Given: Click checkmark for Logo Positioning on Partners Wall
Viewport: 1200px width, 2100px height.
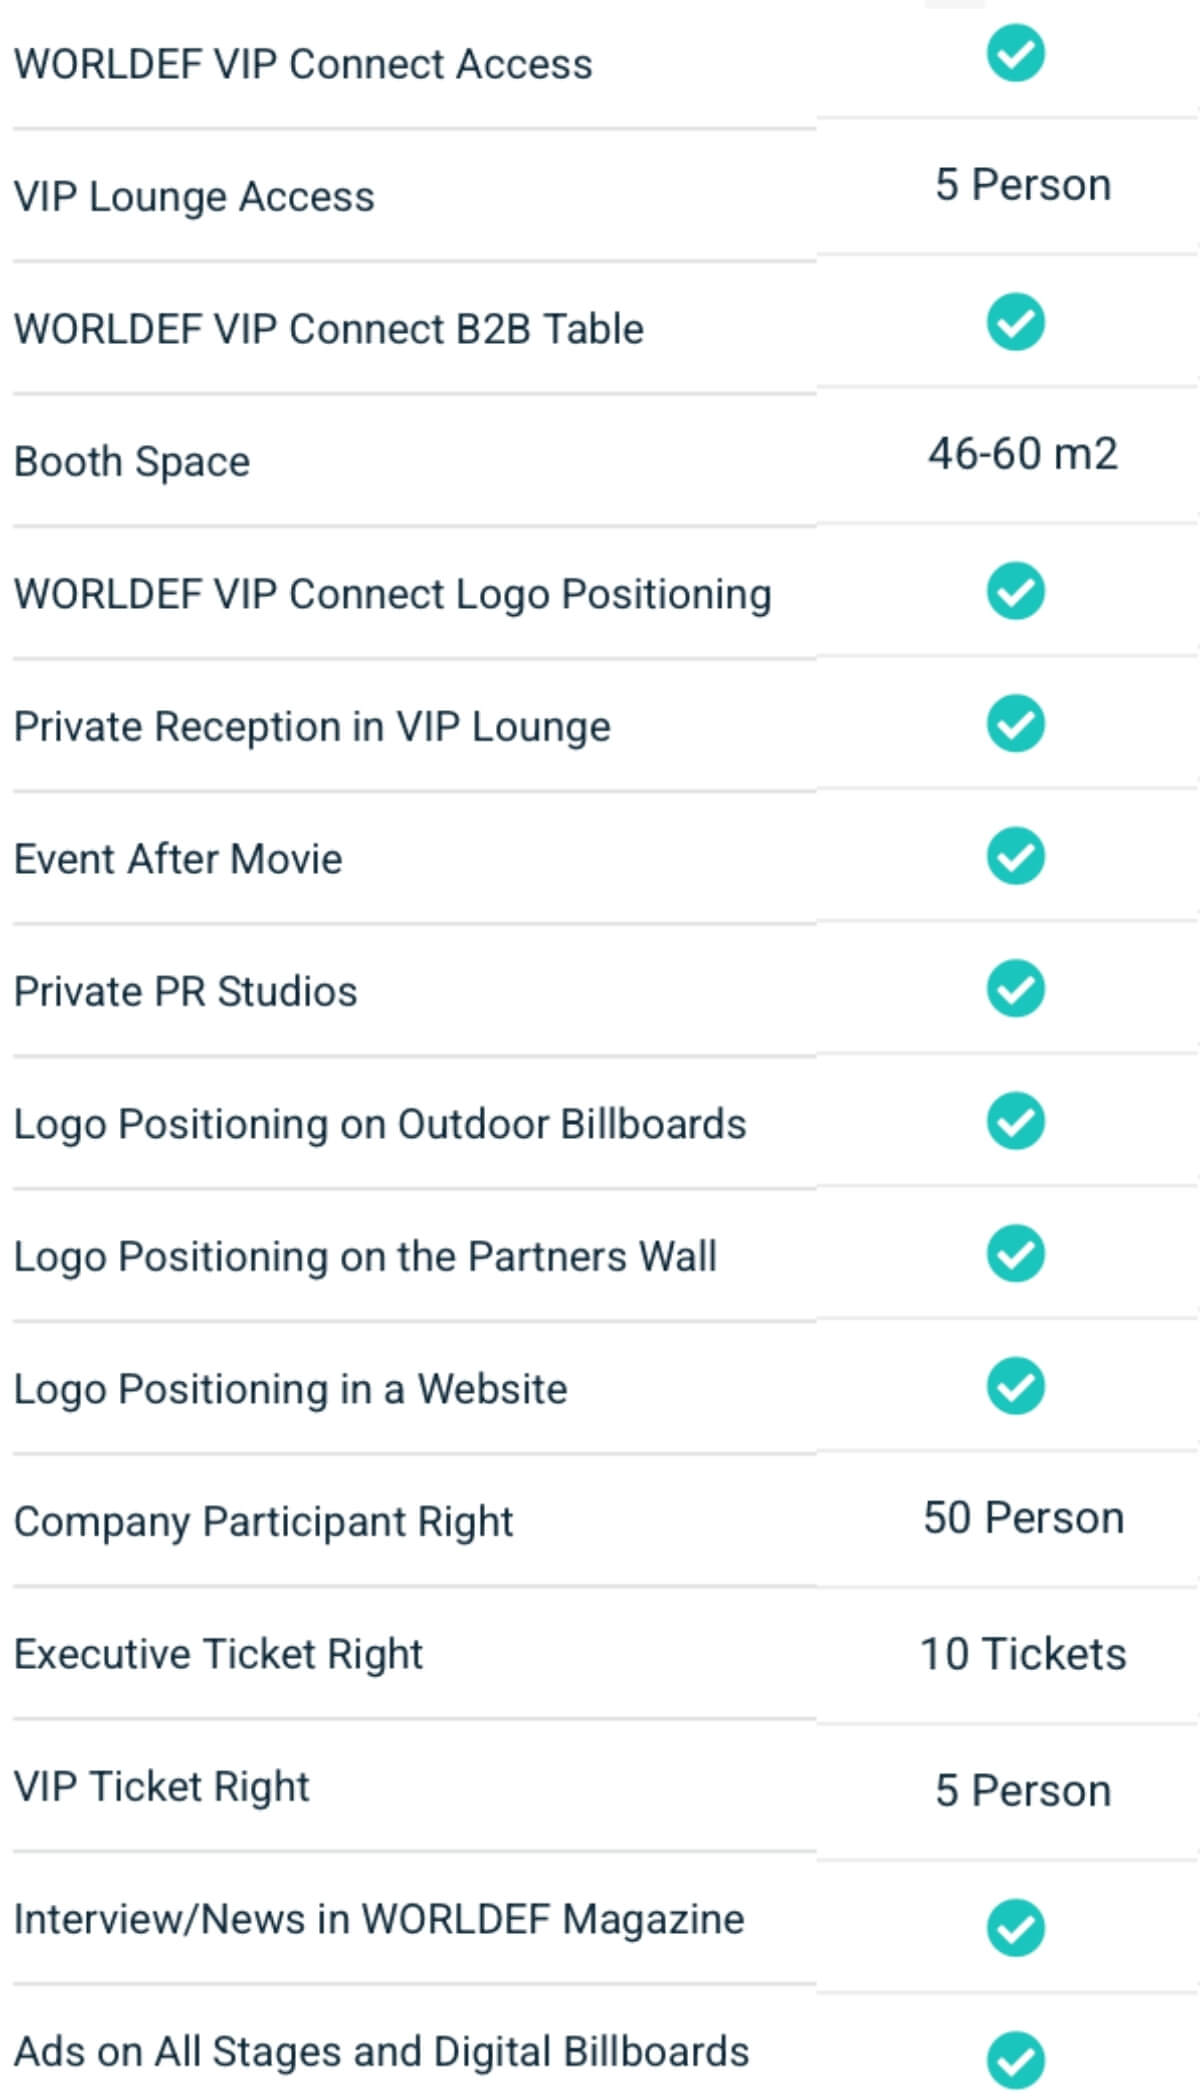Looking at the screenshot, I should [x=1015, y=1253].
